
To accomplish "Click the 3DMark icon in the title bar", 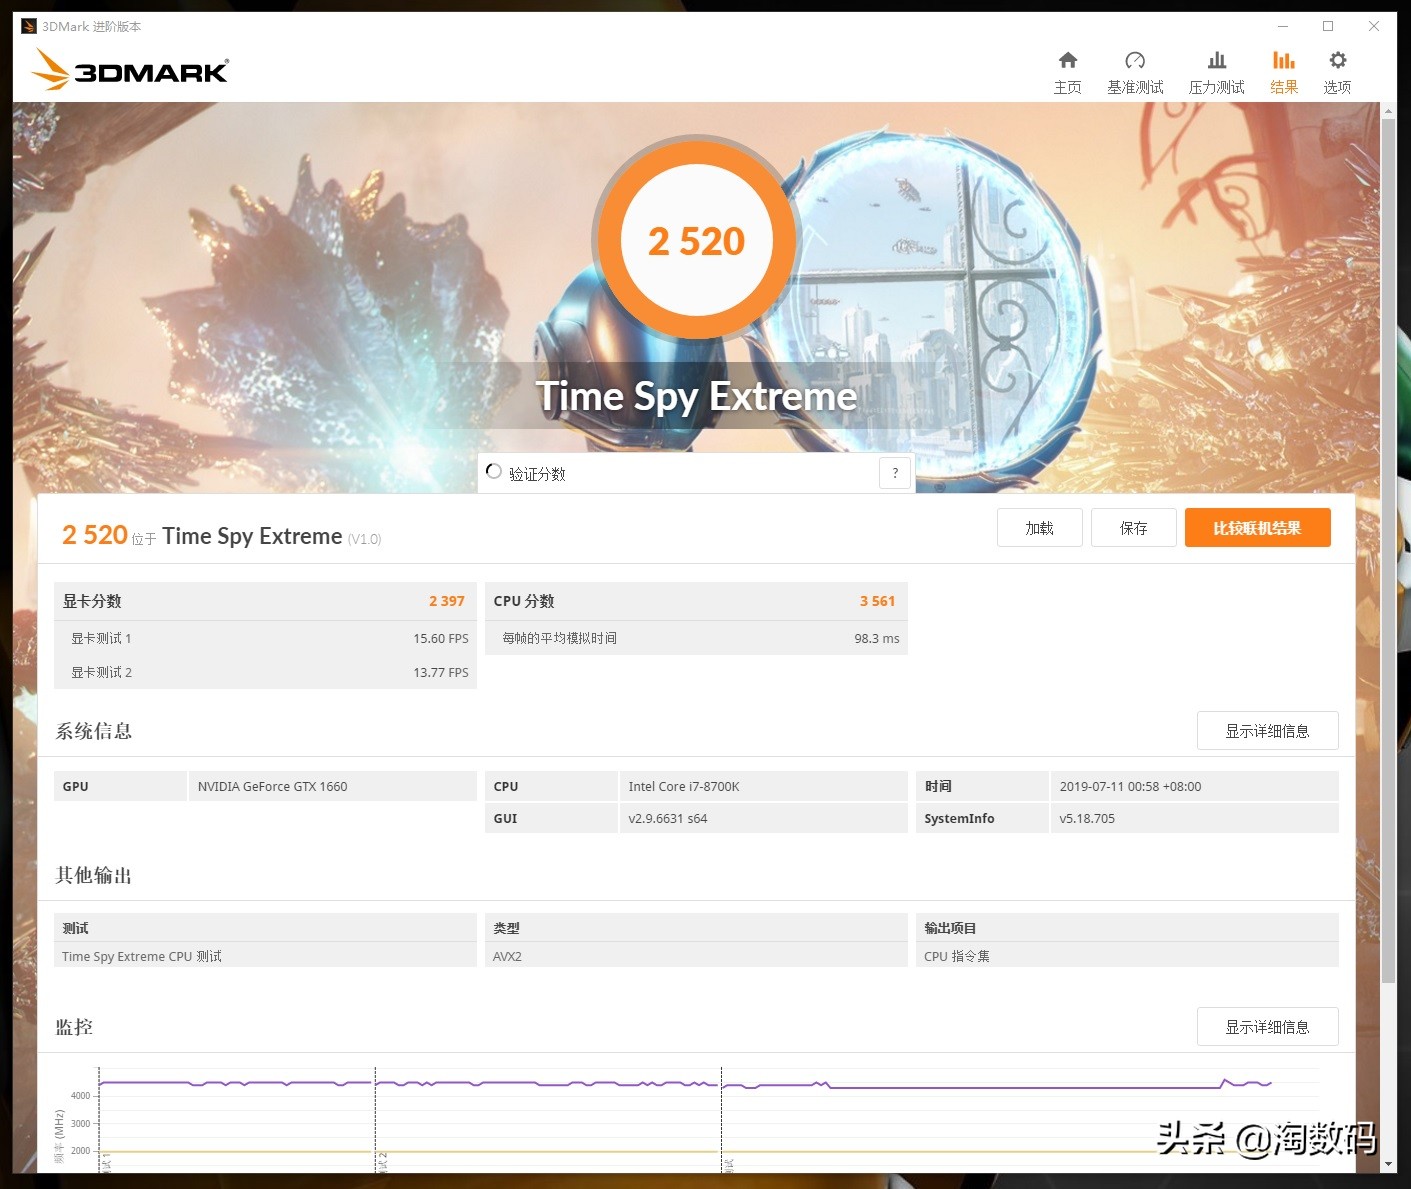I will click(28, 25).
